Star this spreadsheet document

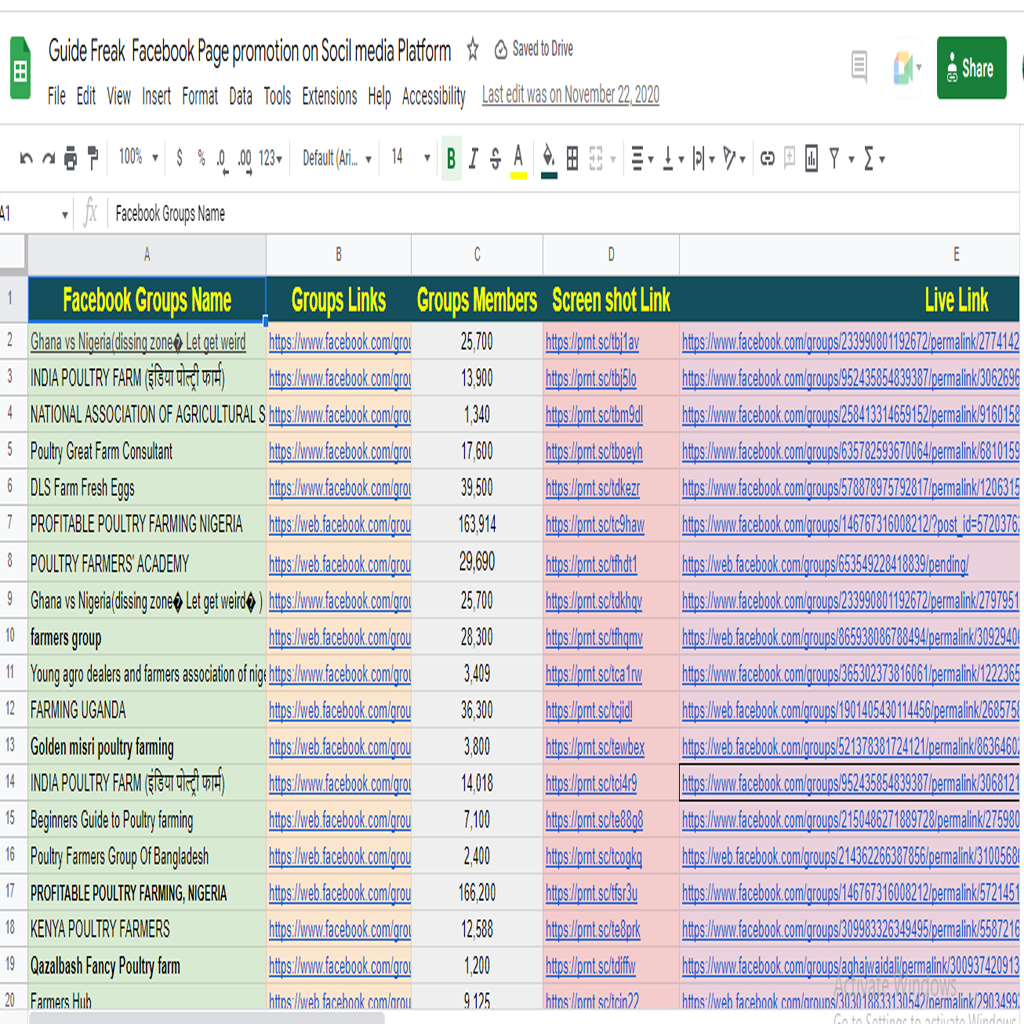point(473,50)
